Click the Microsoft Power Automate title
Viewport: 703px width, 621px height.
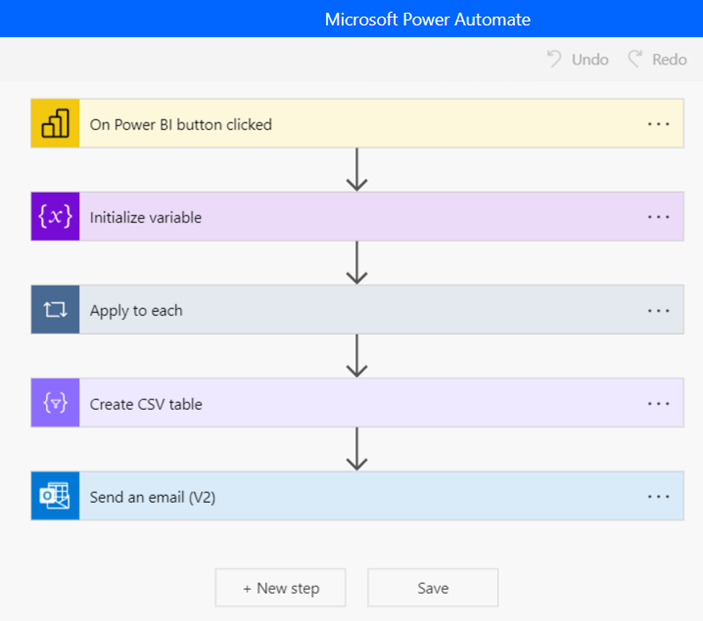[428, 19]
